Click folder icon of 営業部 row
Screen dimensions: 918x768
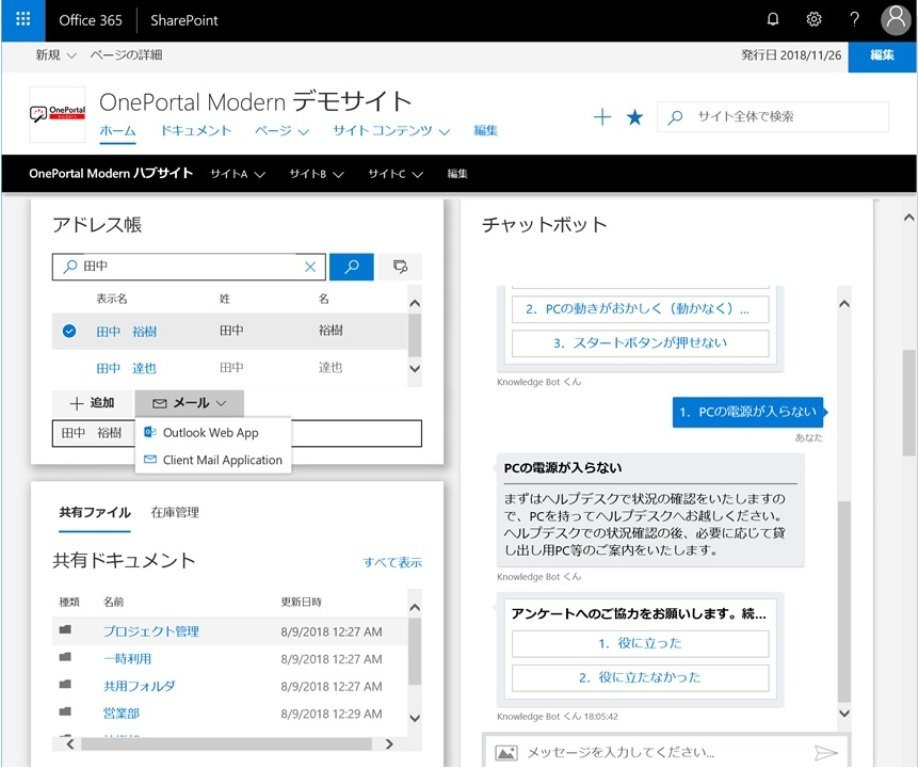pyautogui.click(x=65, y=712)
